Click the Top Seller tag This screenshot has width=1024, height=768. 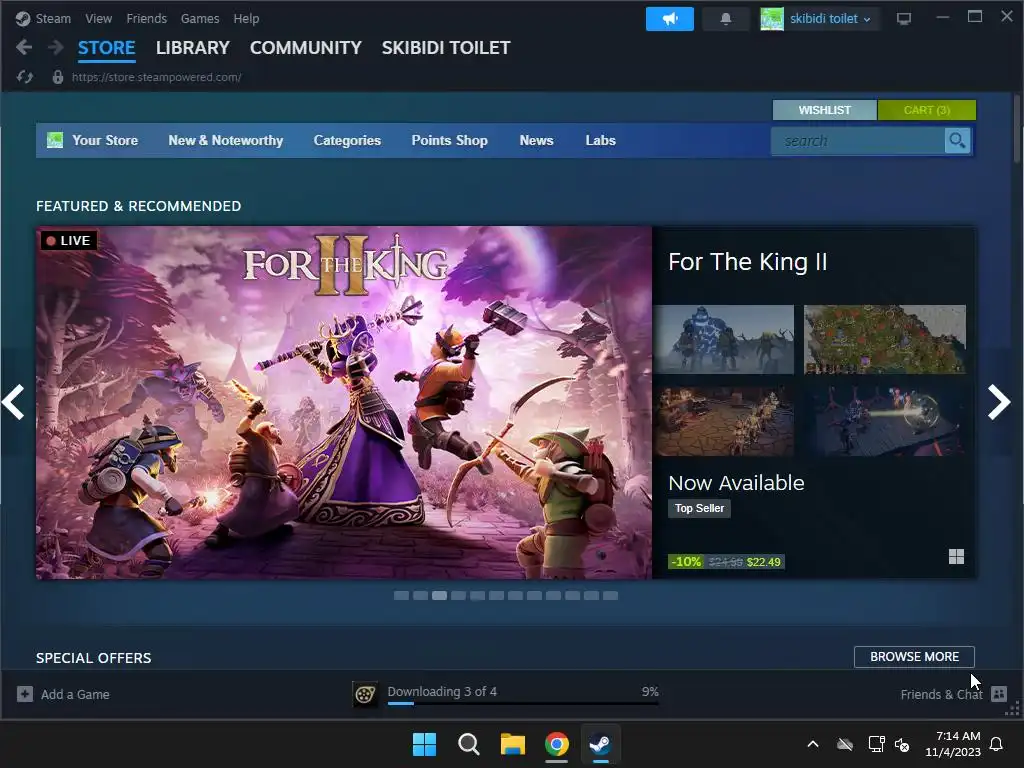699,508
